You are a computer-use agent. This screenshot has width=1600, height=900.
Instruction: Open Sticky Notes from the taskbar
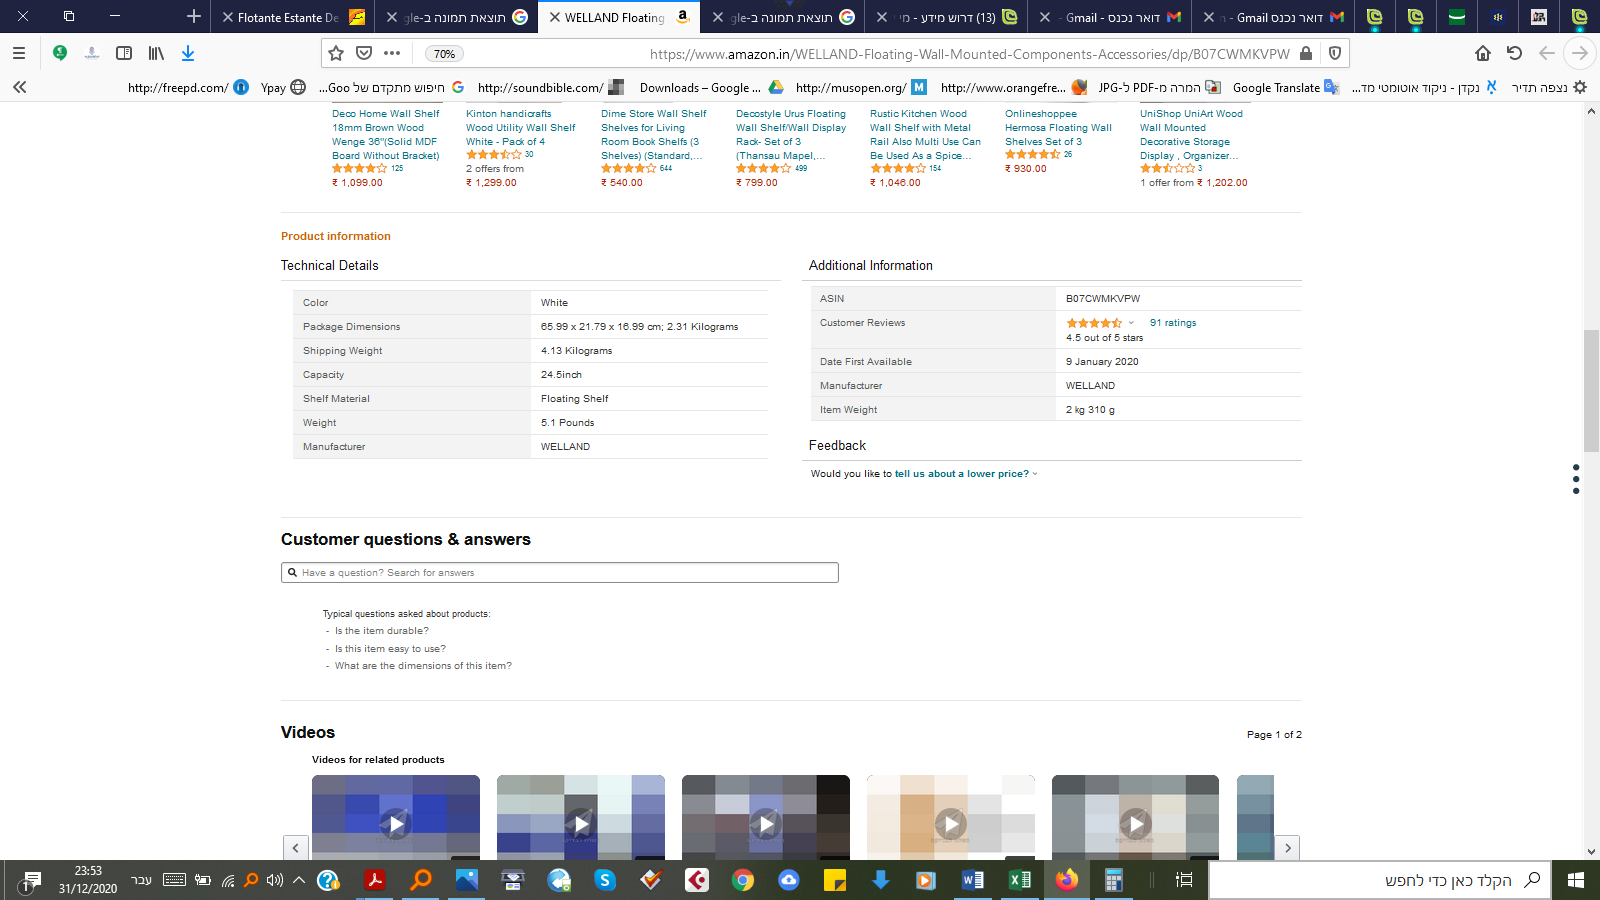tap(834, 880)
